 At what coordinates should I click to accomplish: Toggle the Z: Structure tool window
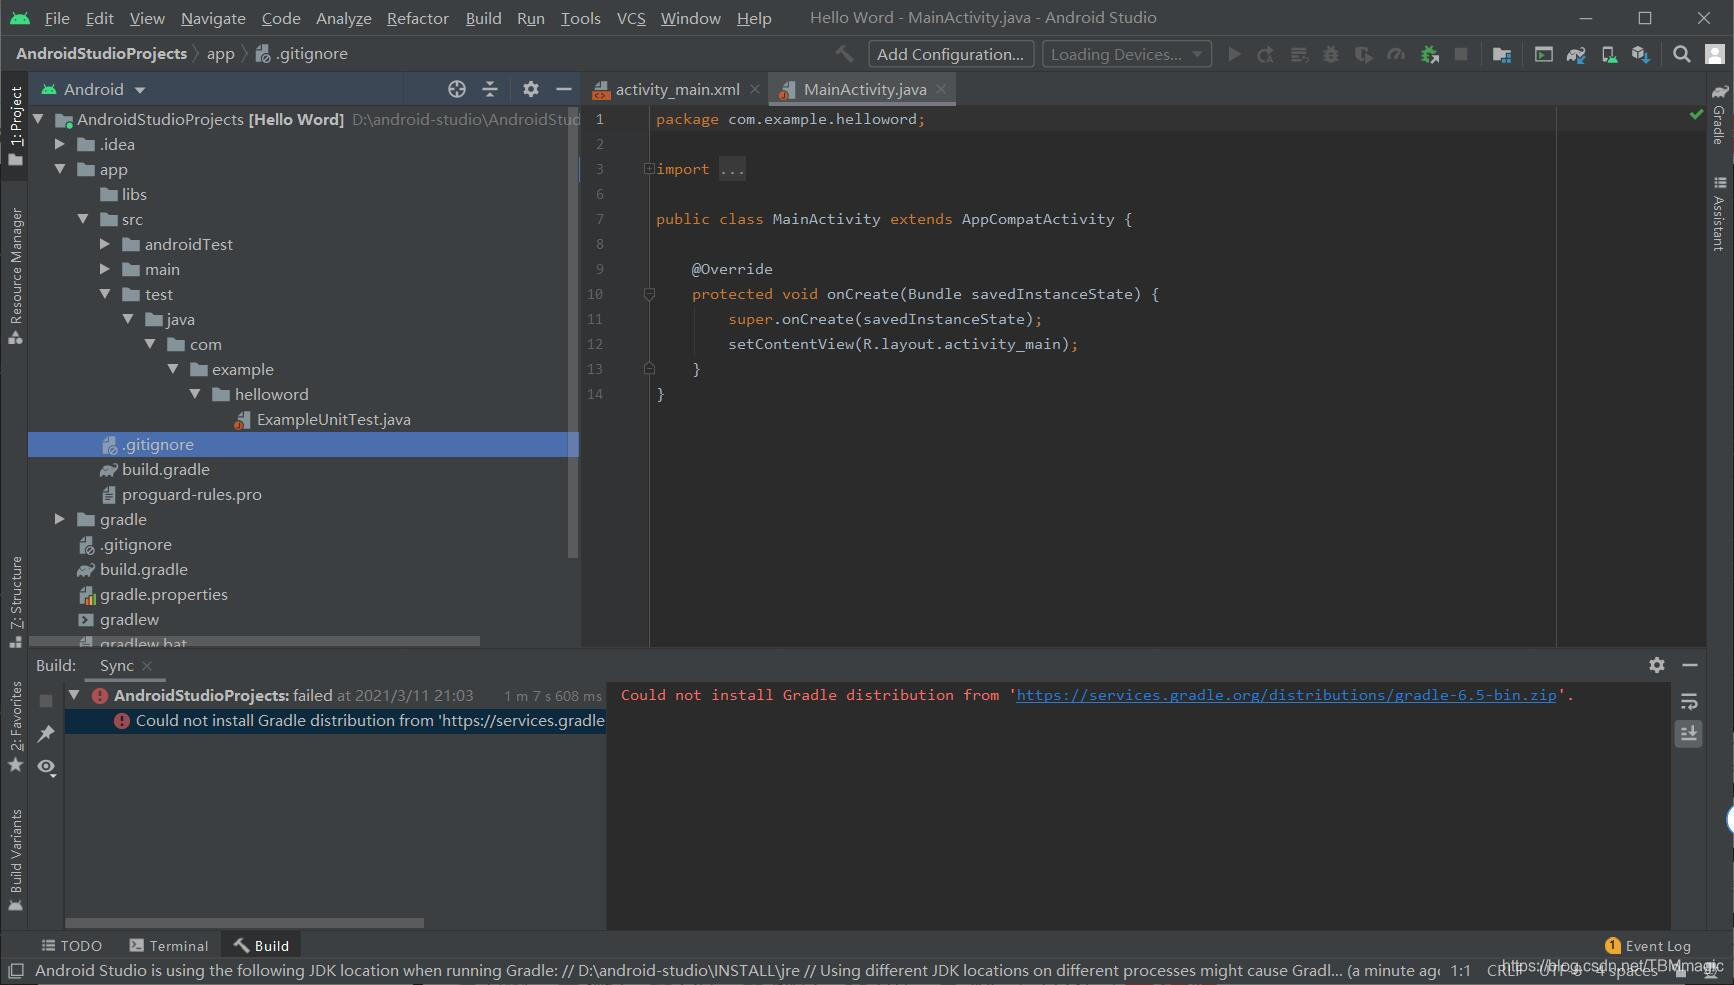click(x=15, y=600)
